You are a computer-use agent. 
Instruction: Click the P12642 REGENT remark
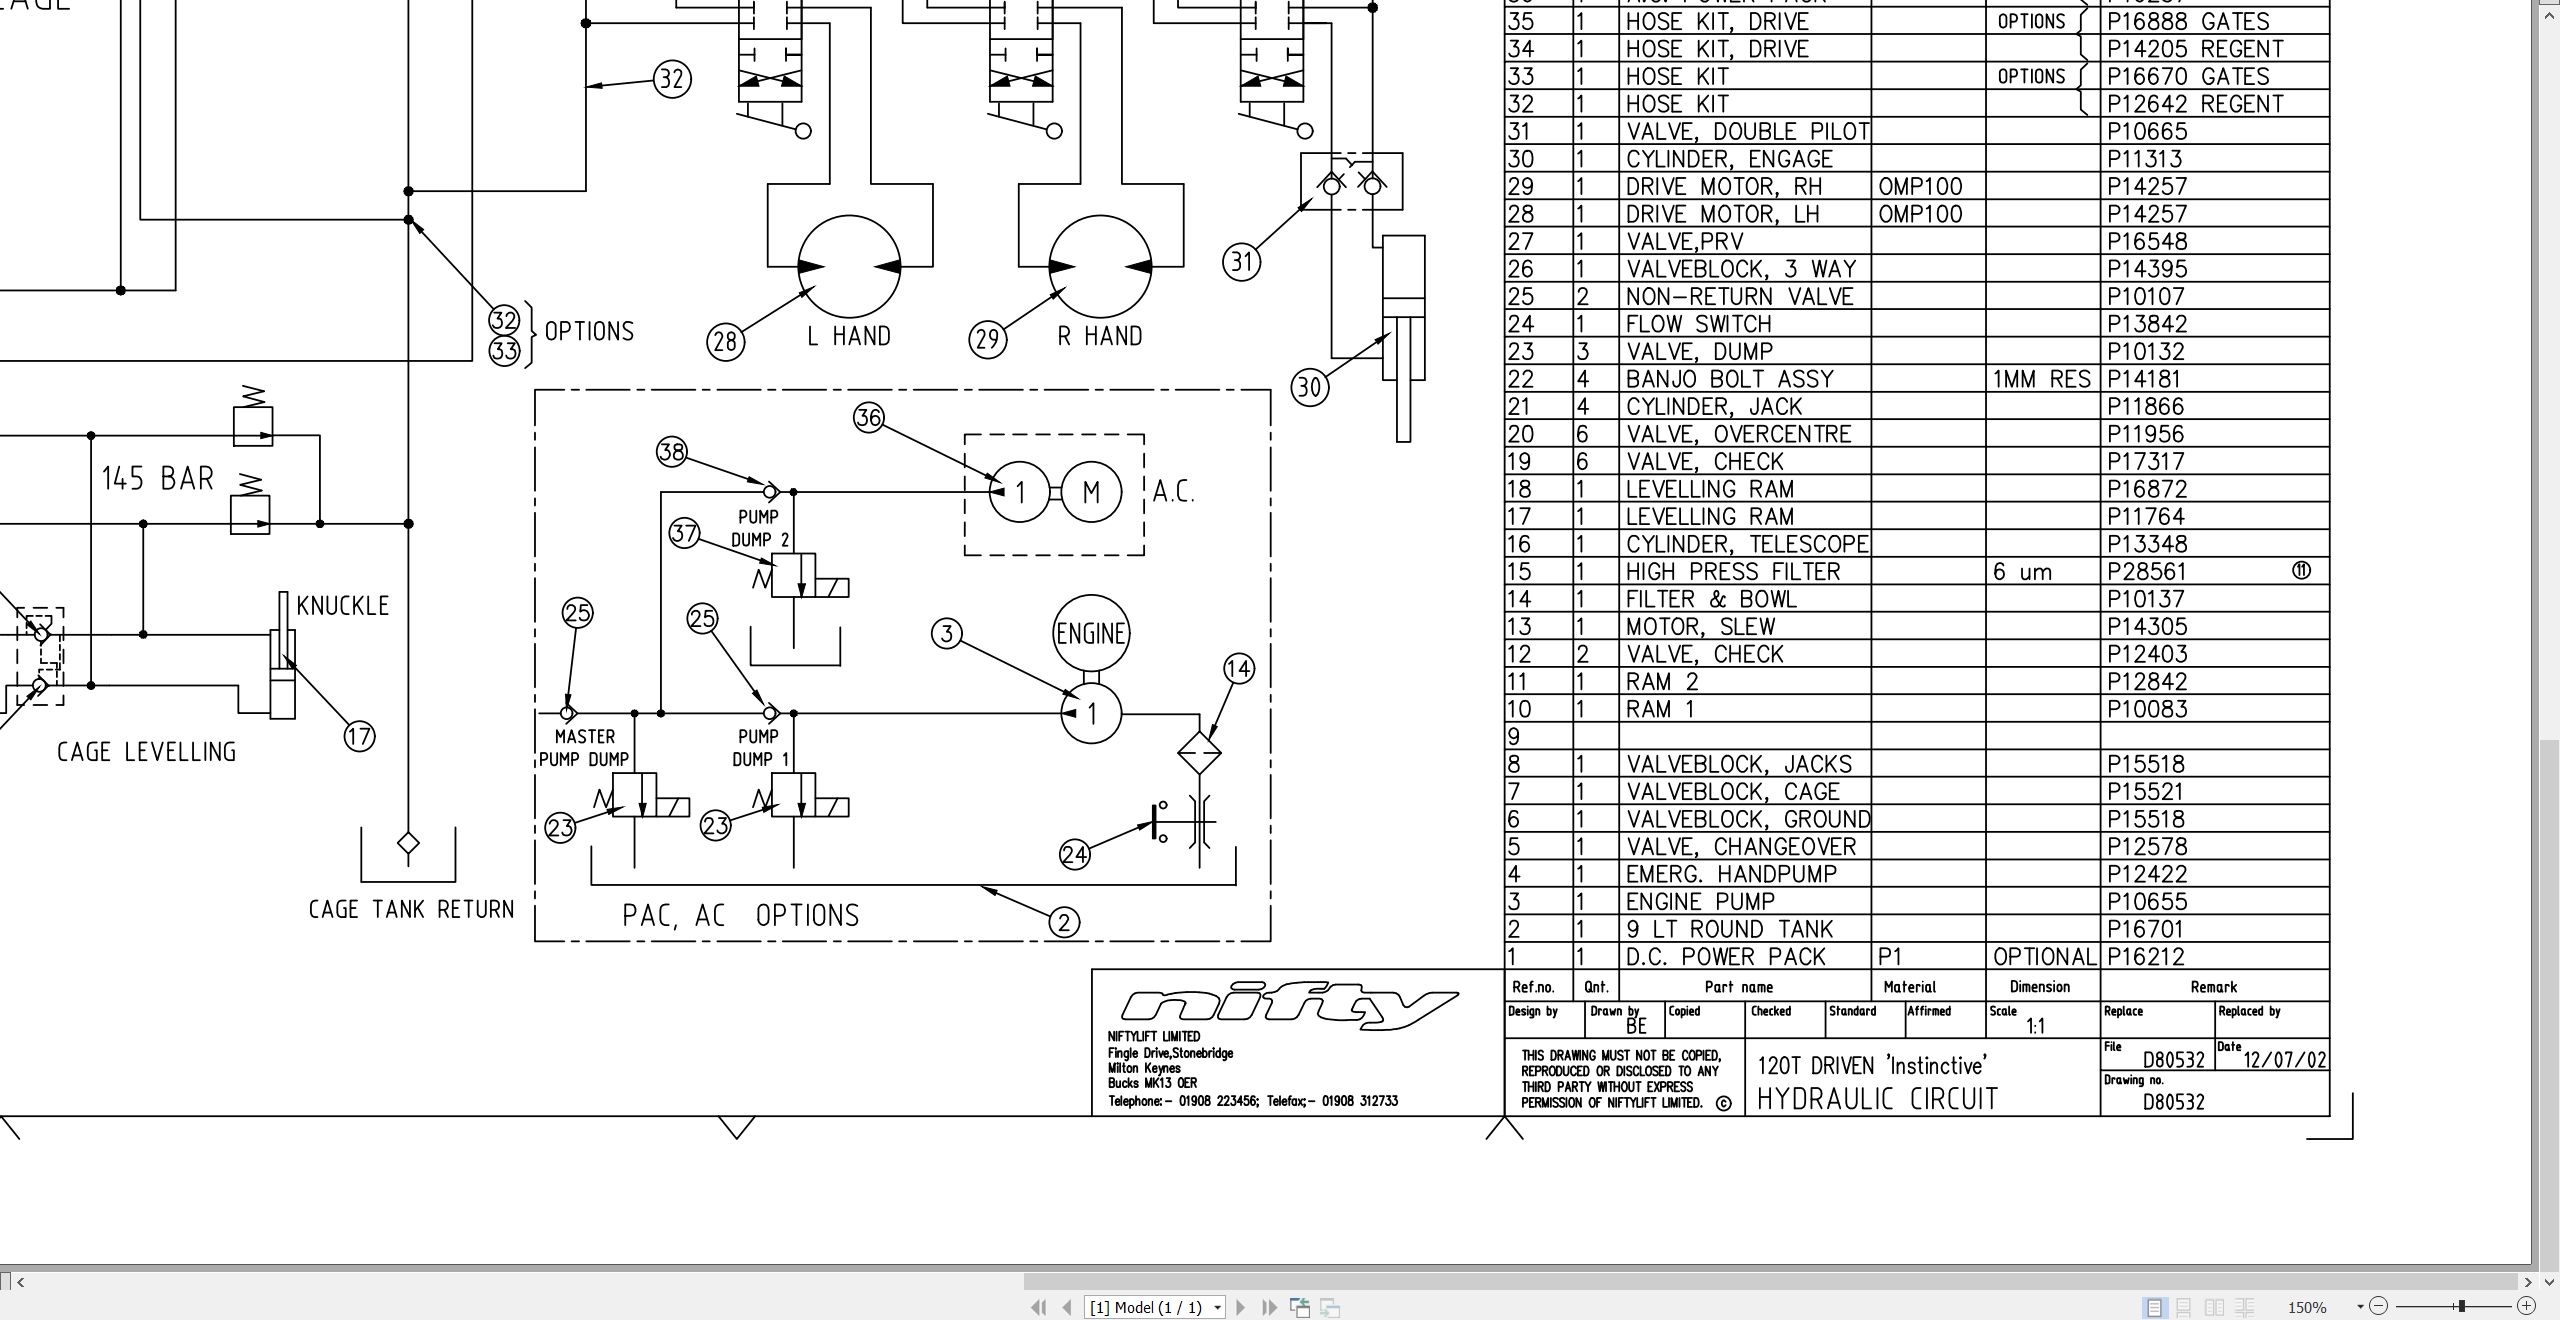pyautogui.click(x=2195, y=104)
